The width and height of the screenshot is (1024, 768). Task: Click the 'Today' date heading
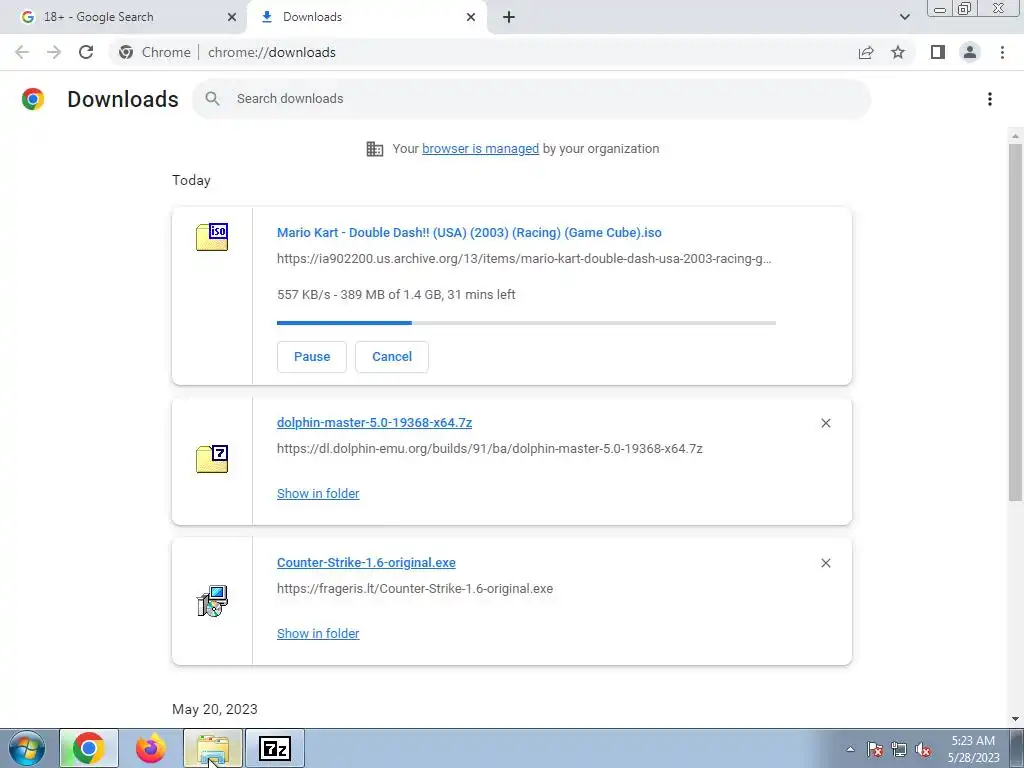coord(191,180)
